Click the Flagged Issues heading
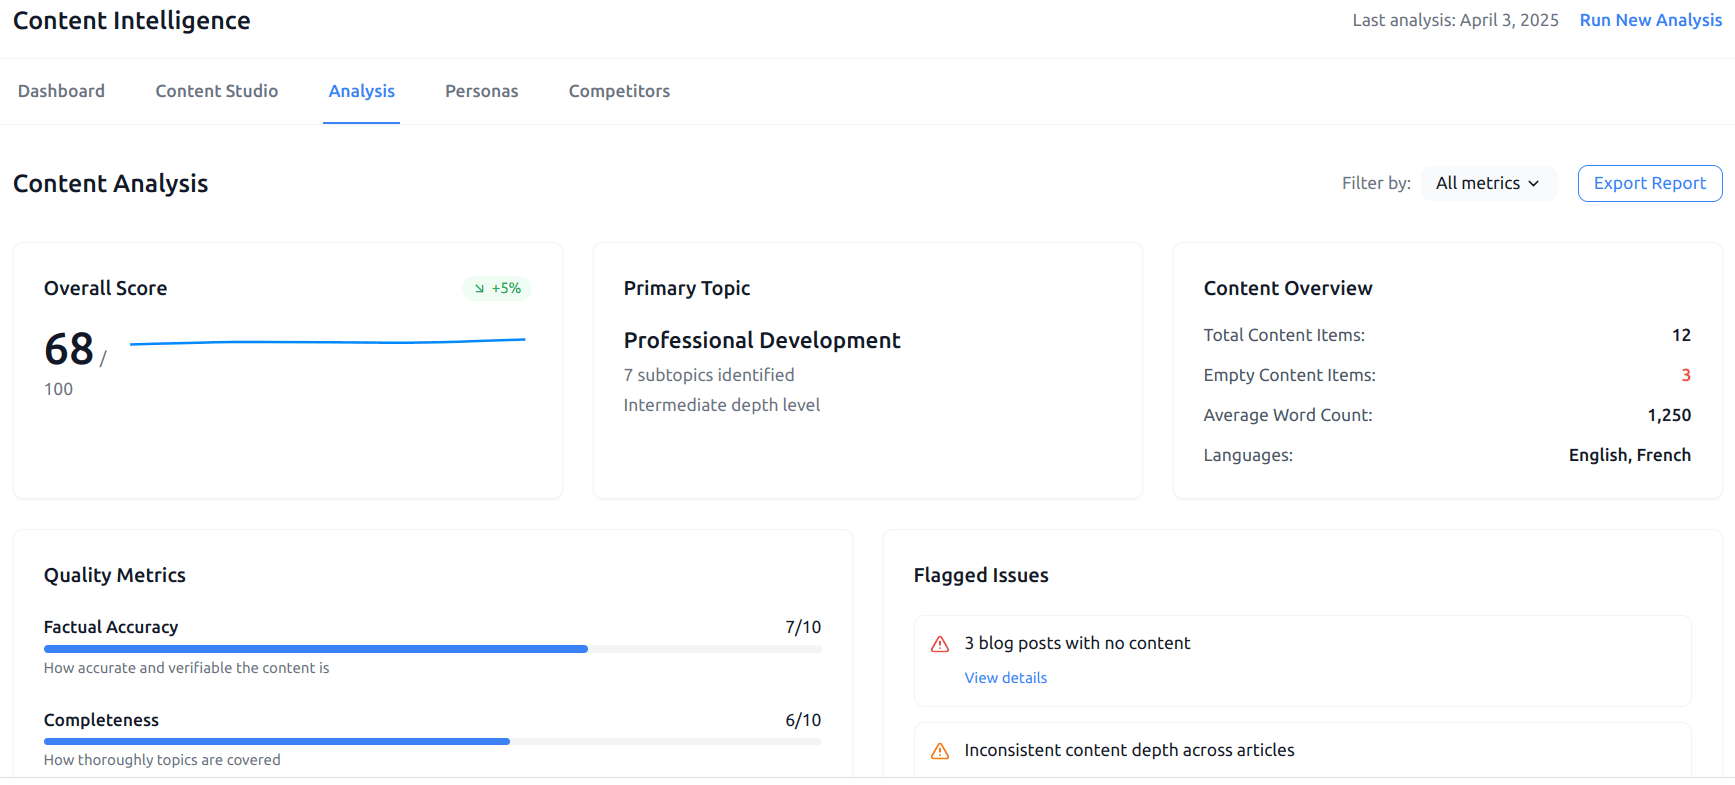 [x=981, y=575]
